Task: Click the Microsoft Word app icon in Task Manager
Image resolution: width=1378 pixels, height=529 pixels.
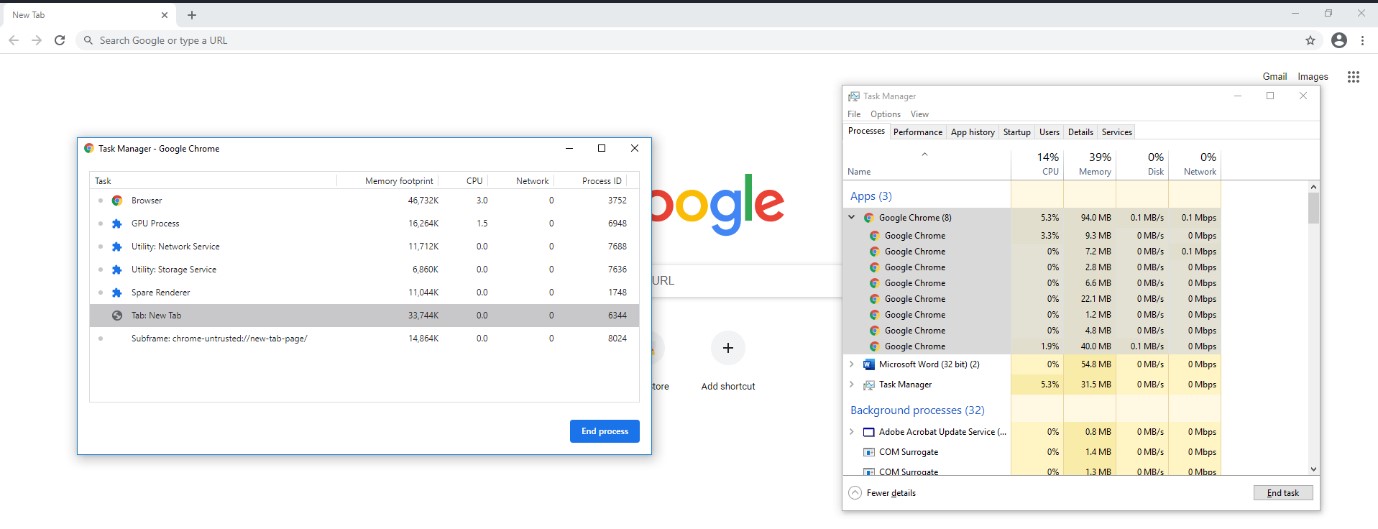Action: [x=869, y=364]
